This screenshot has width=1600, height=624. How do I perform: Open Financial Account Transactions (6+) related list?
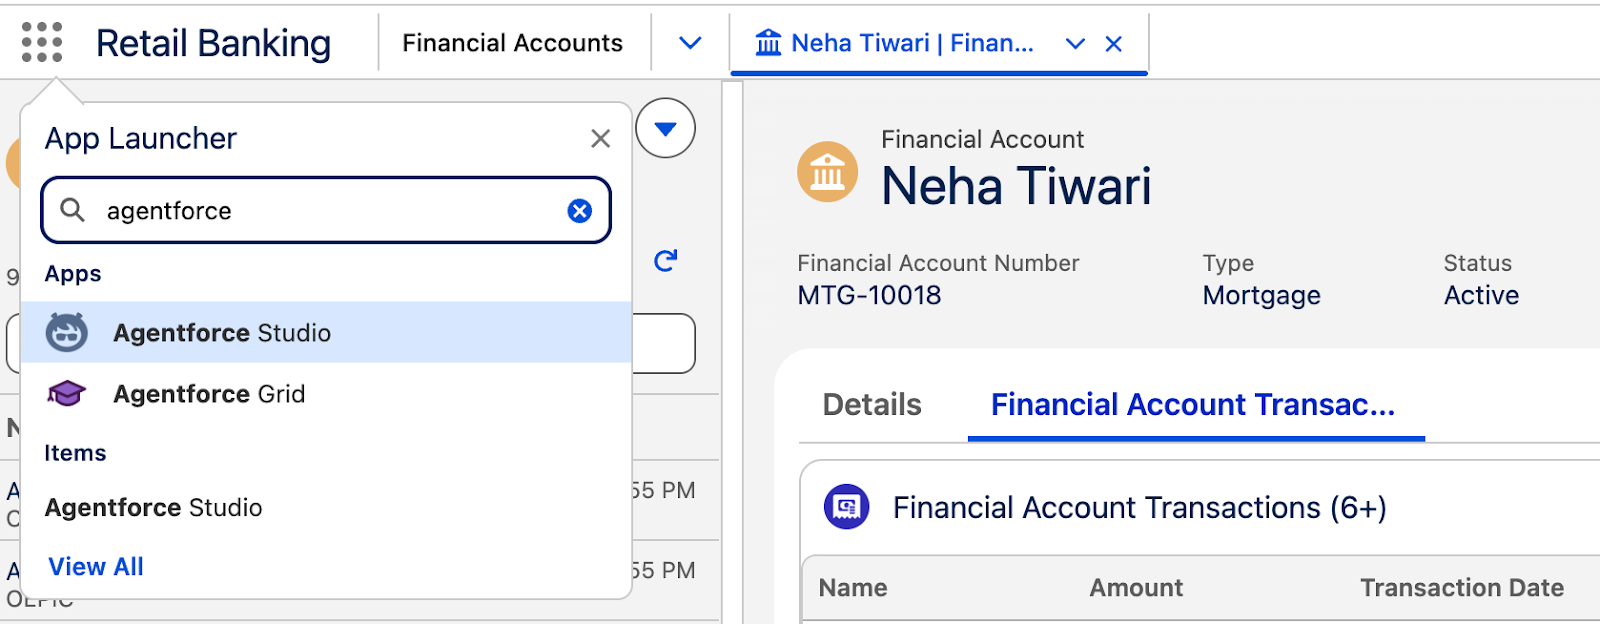pos(1139,508)
